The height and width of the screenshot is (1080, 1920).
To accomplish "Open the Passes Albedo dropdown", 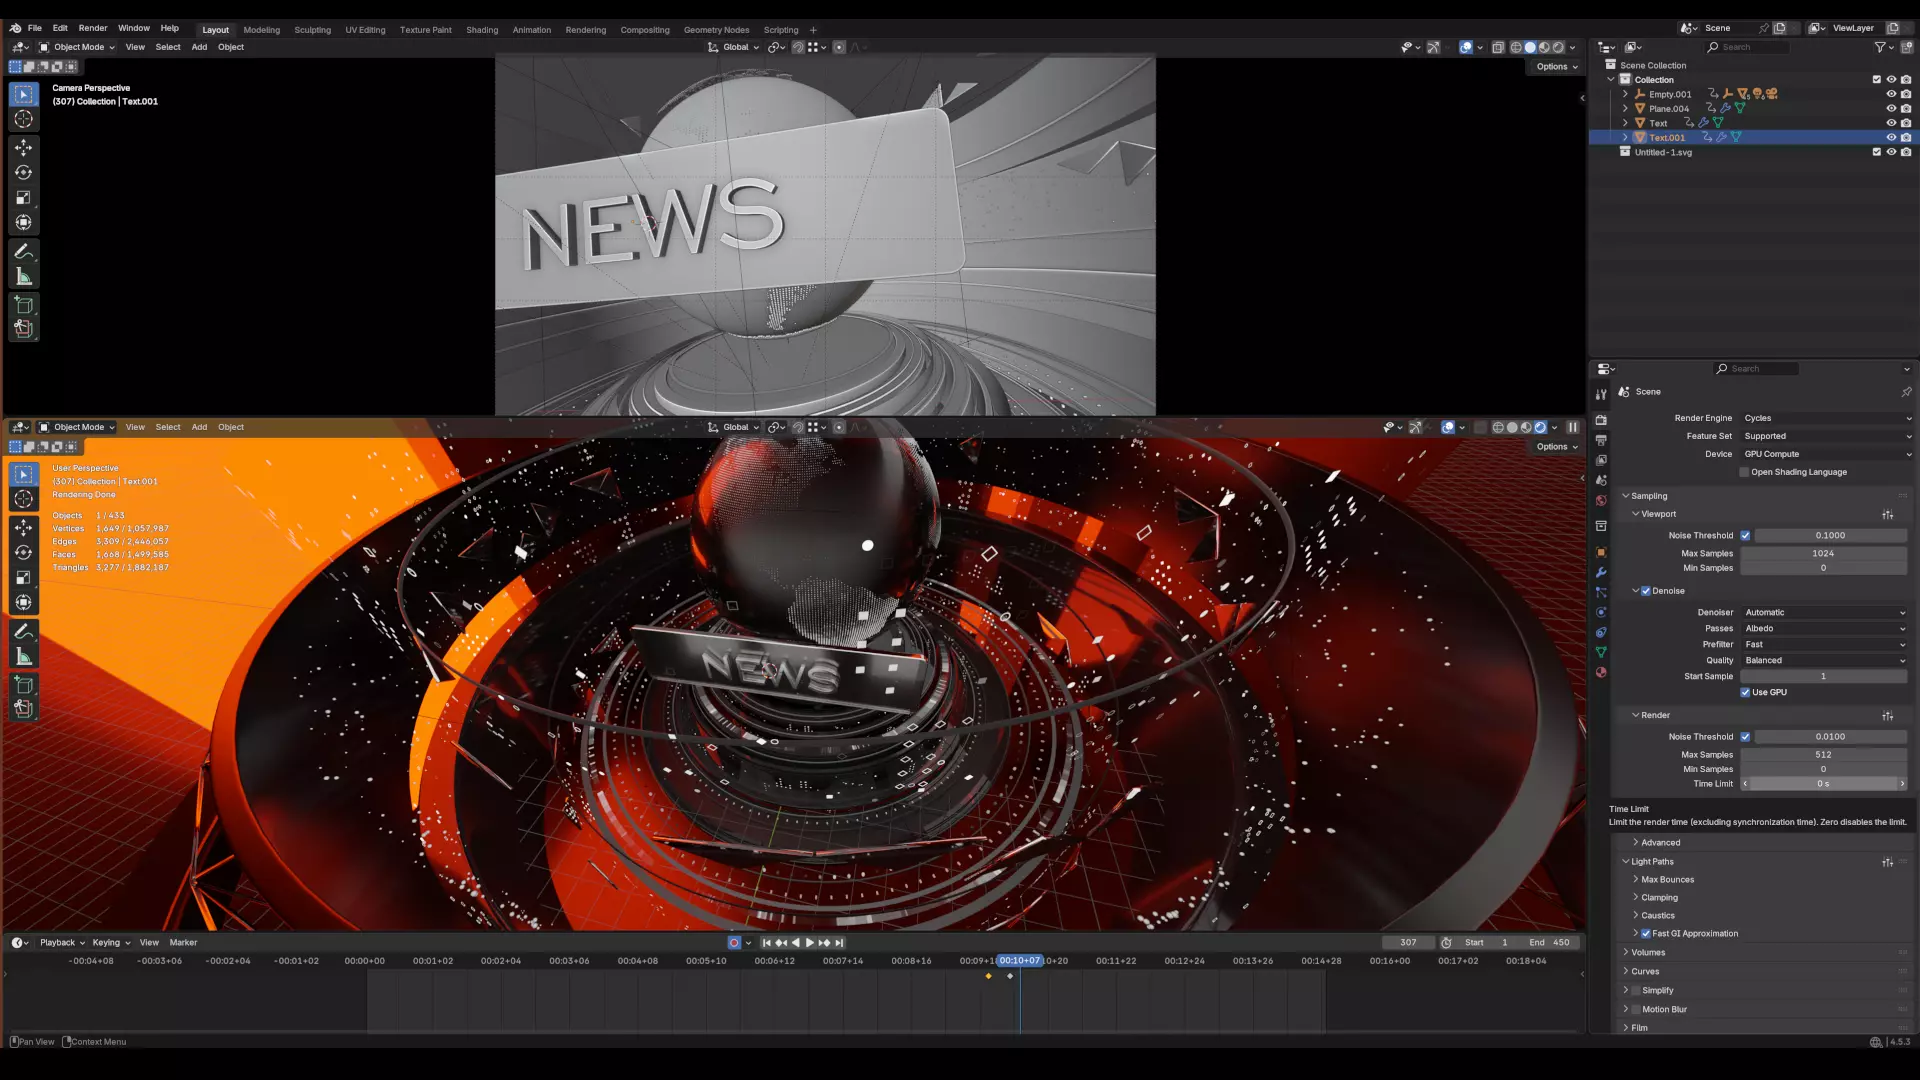I will pyautogui.click(x=1824, y=629).
